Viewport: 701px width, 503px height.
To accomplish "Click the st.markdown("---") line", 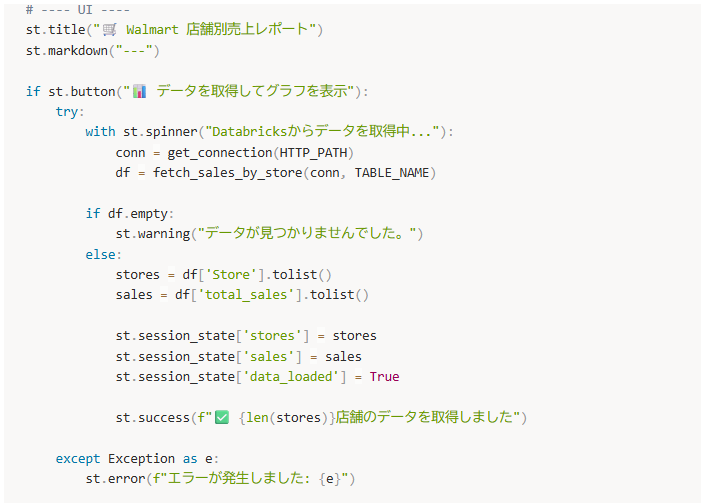I will 93,51.
